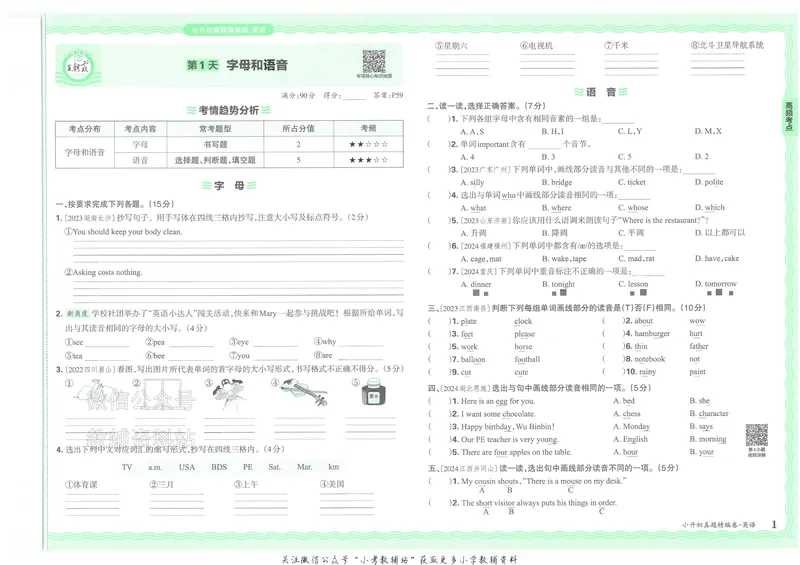
Task: Click the answer bracket before '1. plate'
Action: tap(440, 321)
